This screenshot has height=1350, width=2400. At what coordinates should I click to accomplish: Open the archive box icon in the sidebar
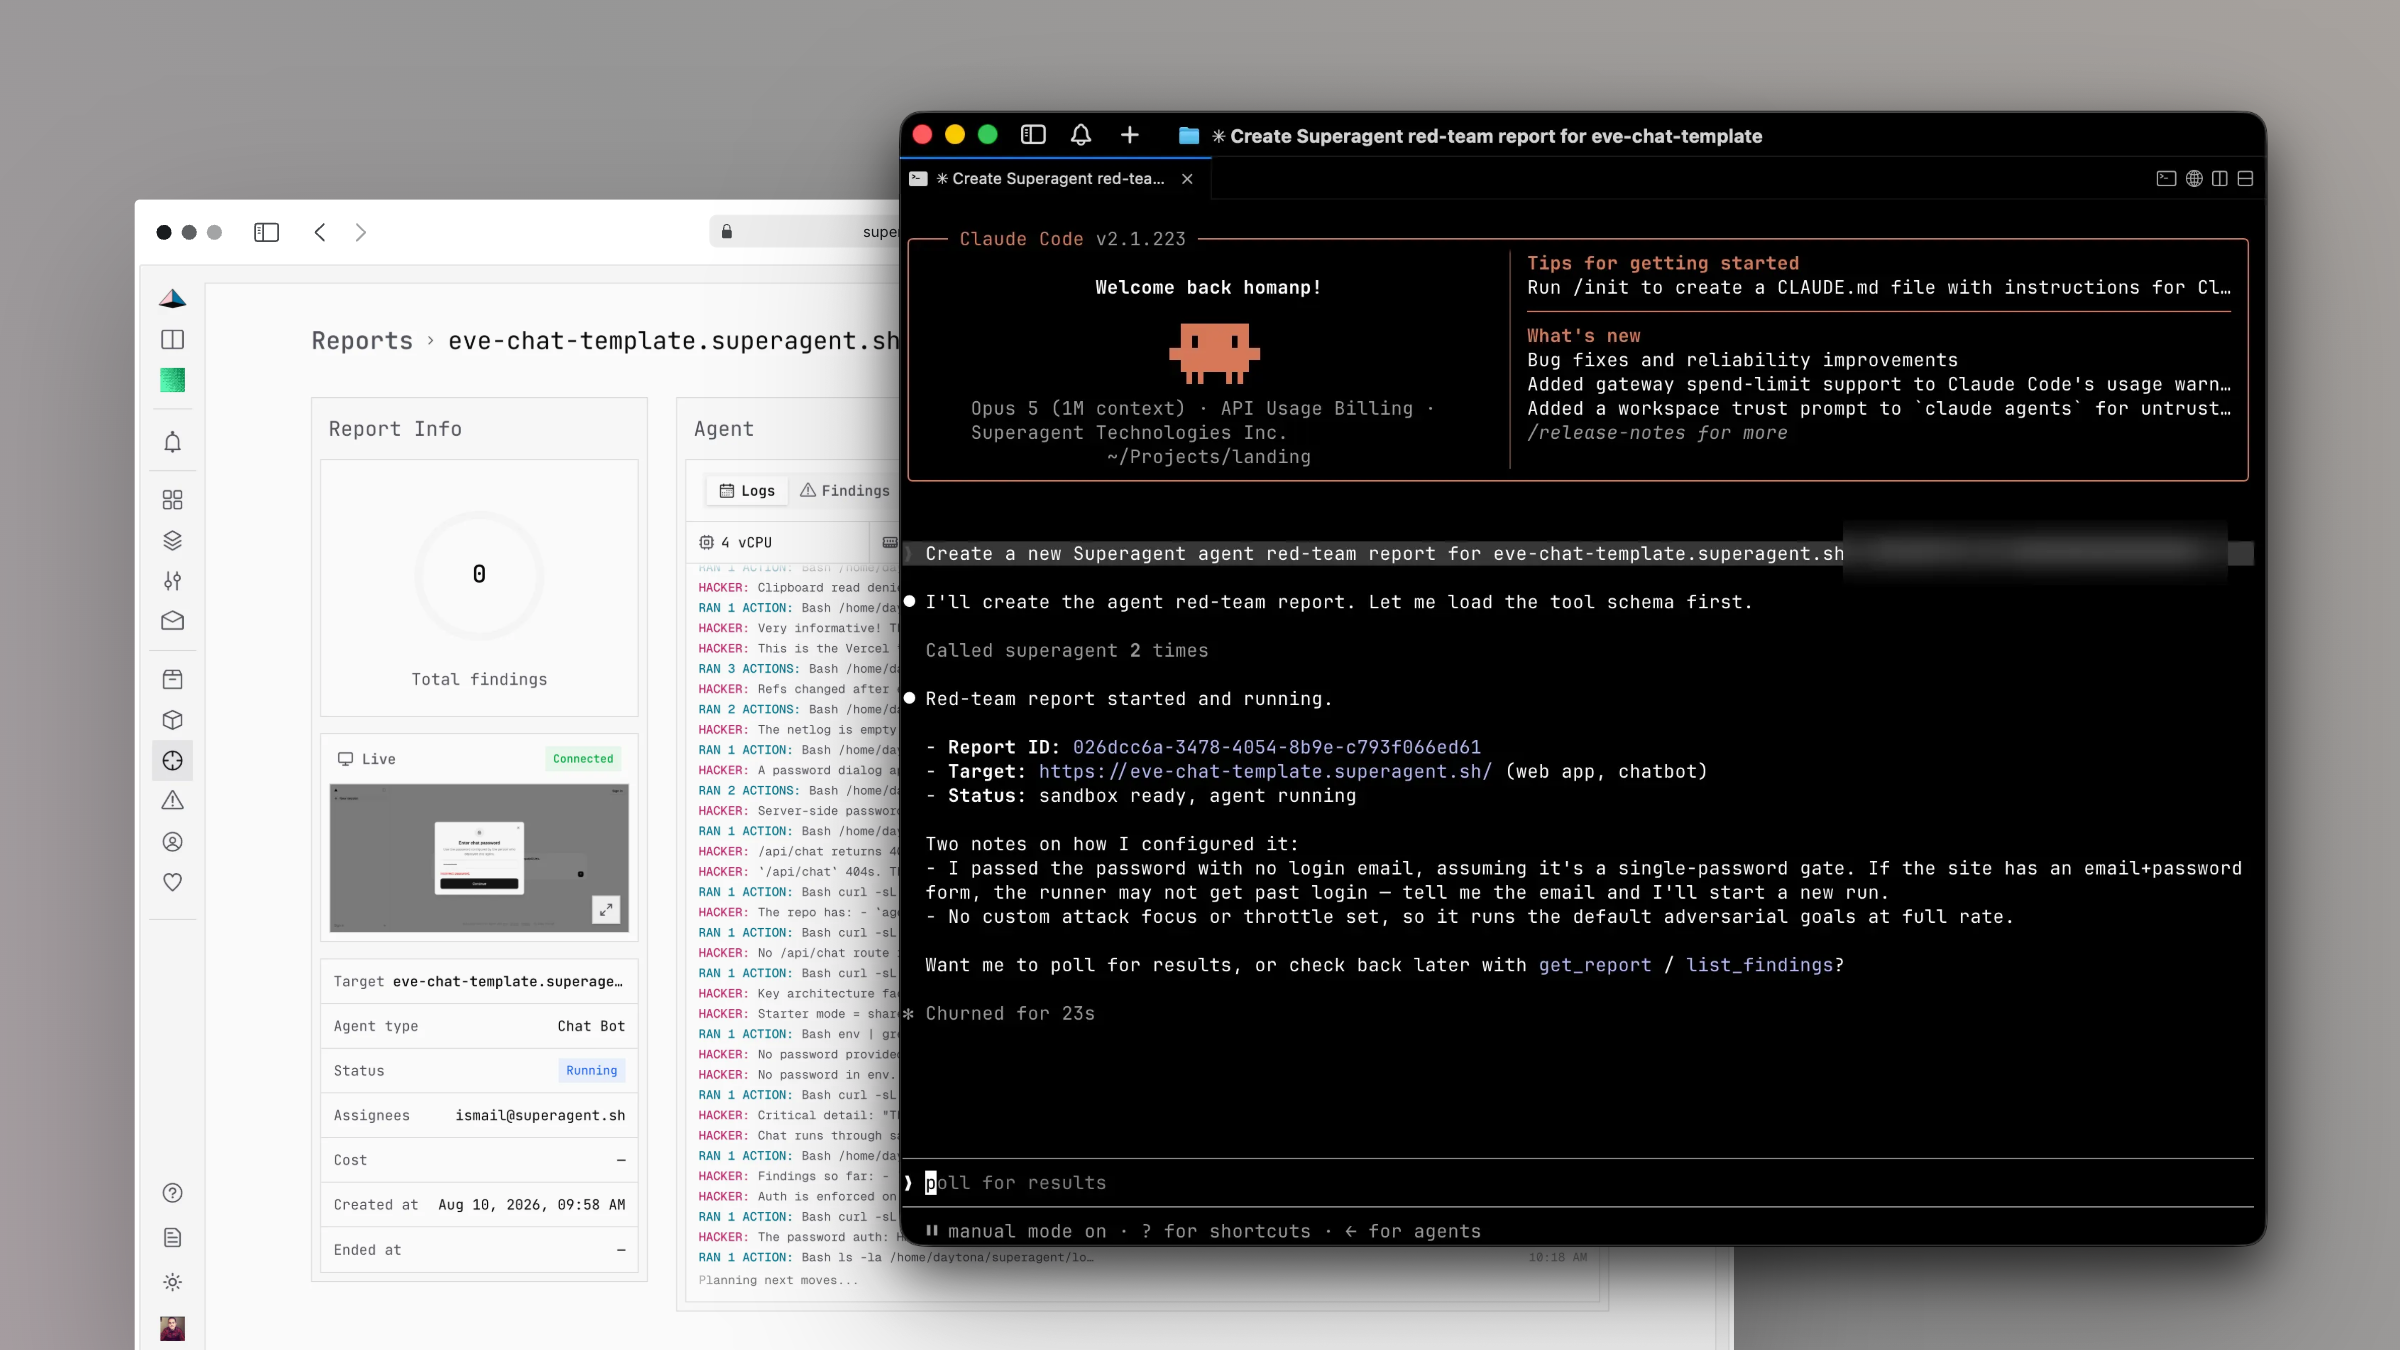pos(172,679)
